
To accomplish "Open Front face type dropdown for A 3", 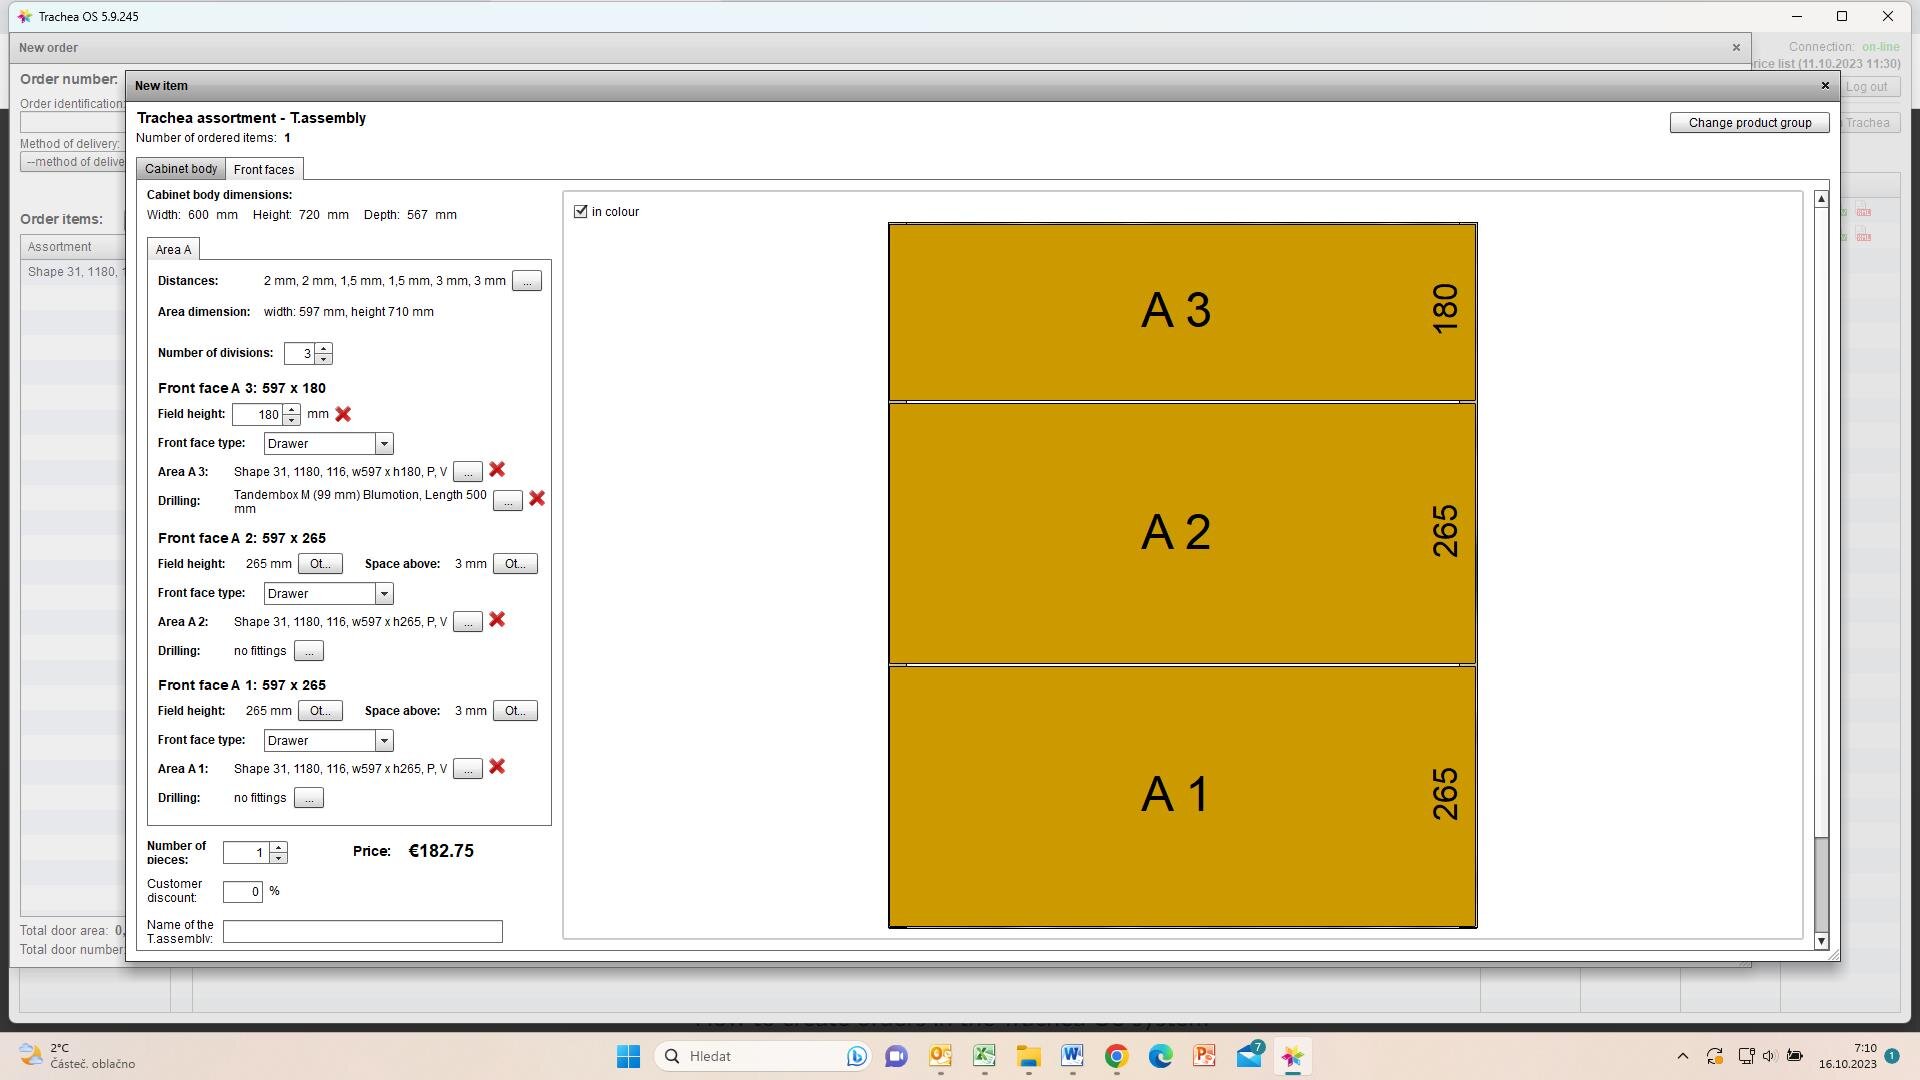I will tap(383, 443).
